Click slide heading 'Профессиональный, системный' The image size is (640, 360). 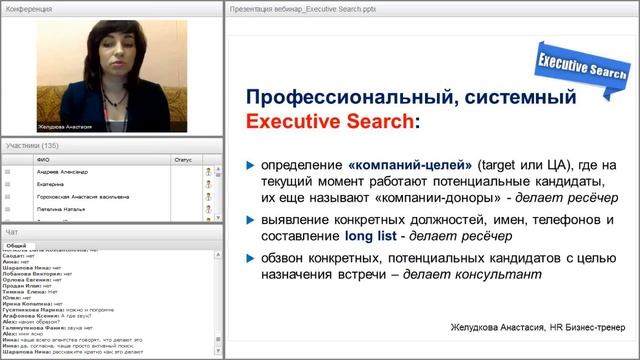point(411,97)
